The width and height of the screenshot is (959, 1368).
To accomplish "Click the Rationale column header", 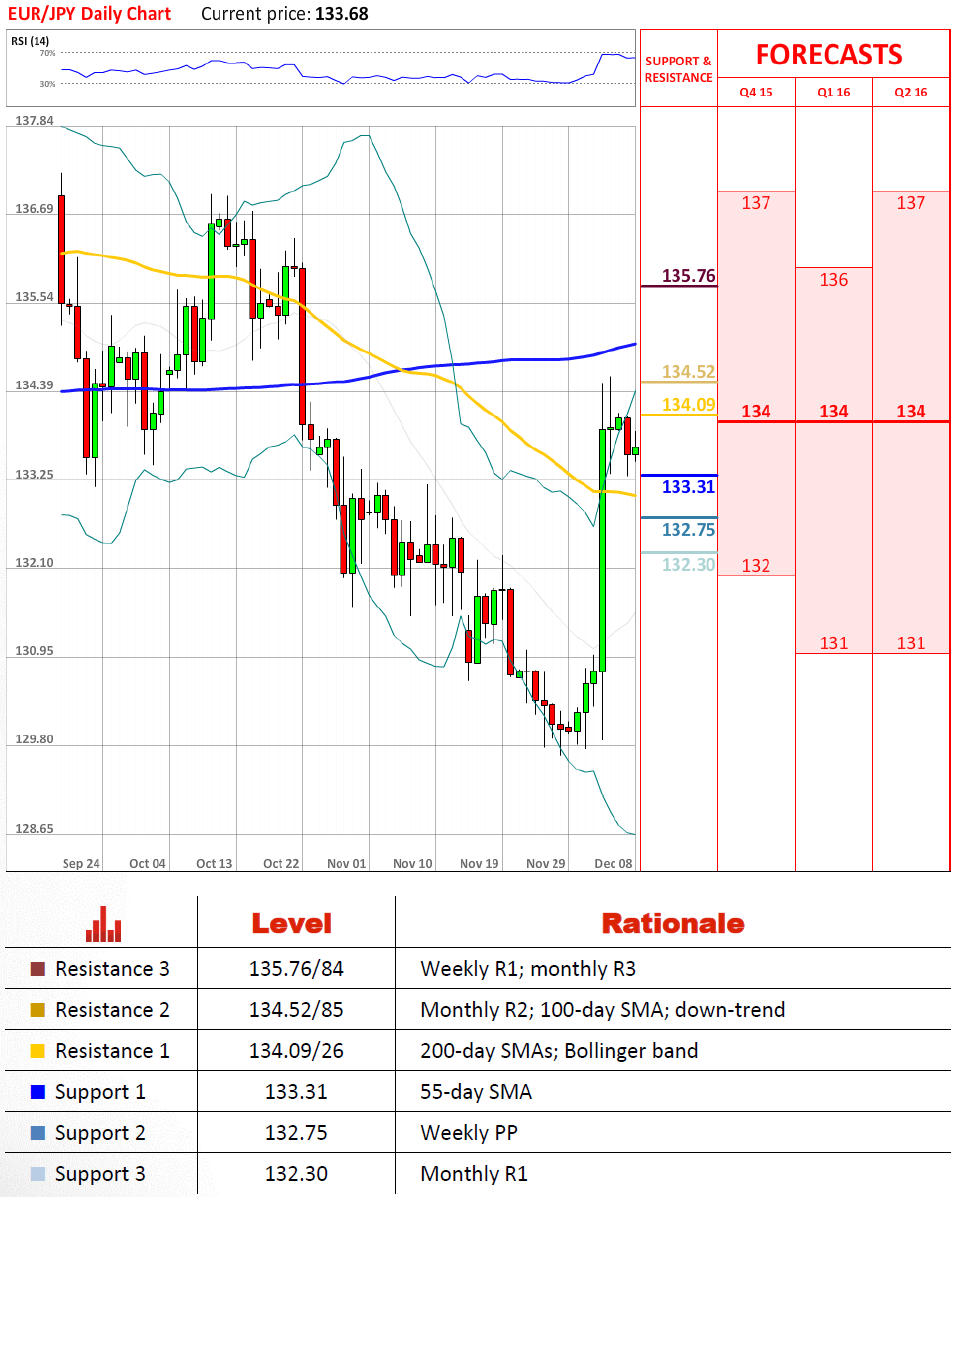I will (x=673, y=924).
